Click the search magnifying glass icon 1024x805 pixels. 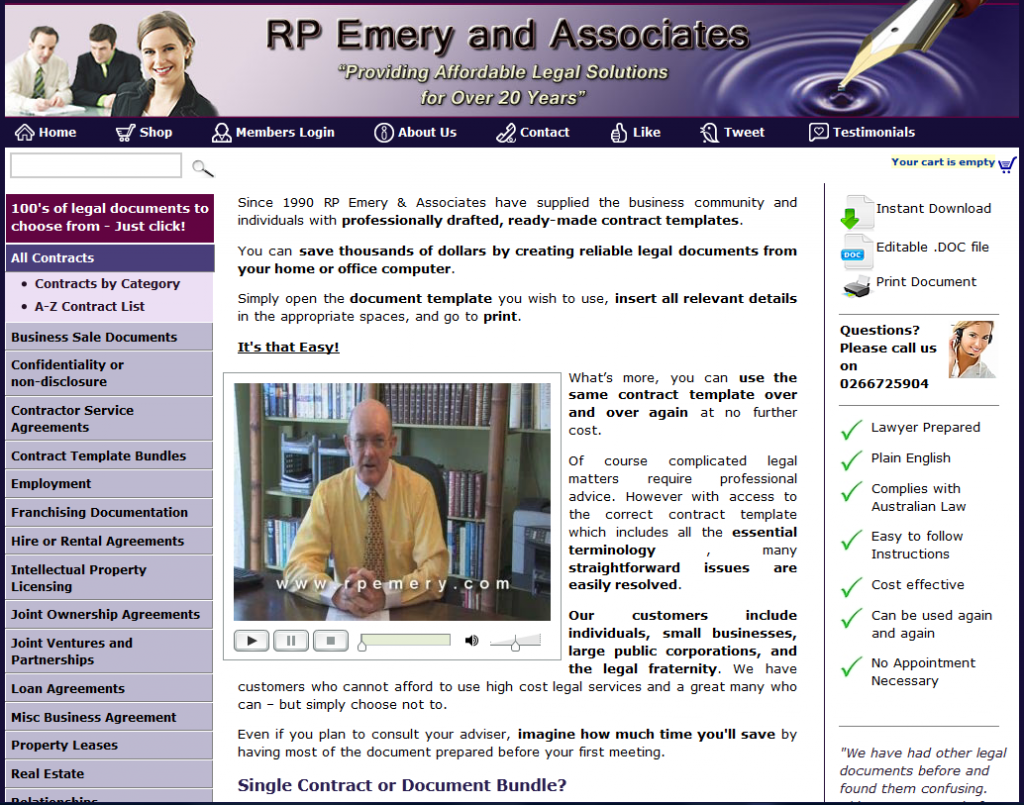tap(202, 168)
